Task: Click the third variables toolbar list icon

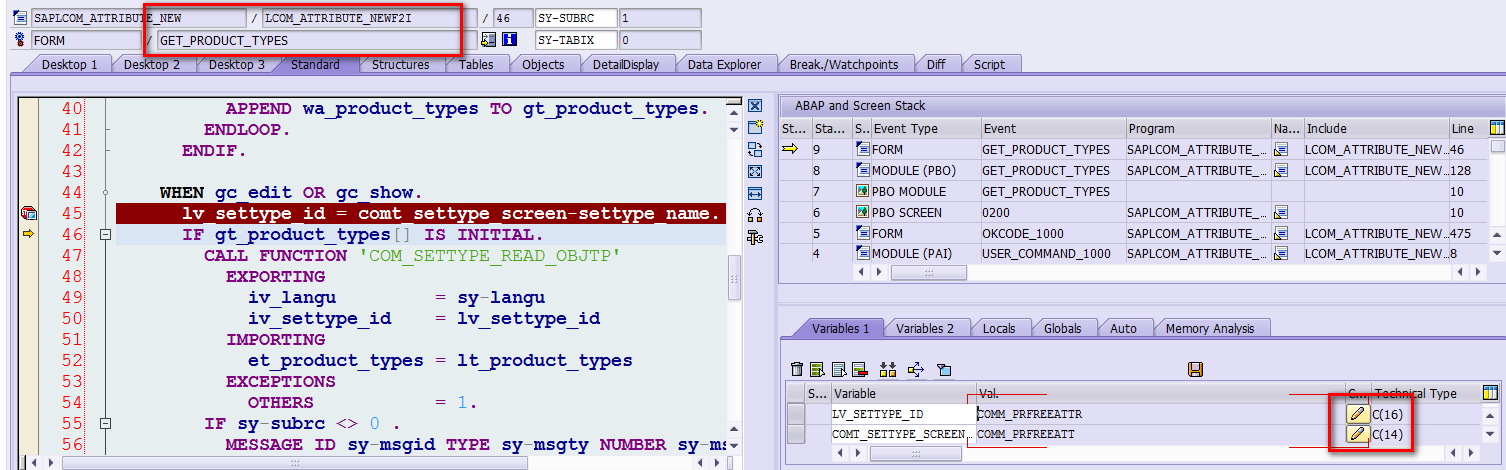Action: (838, 370)
